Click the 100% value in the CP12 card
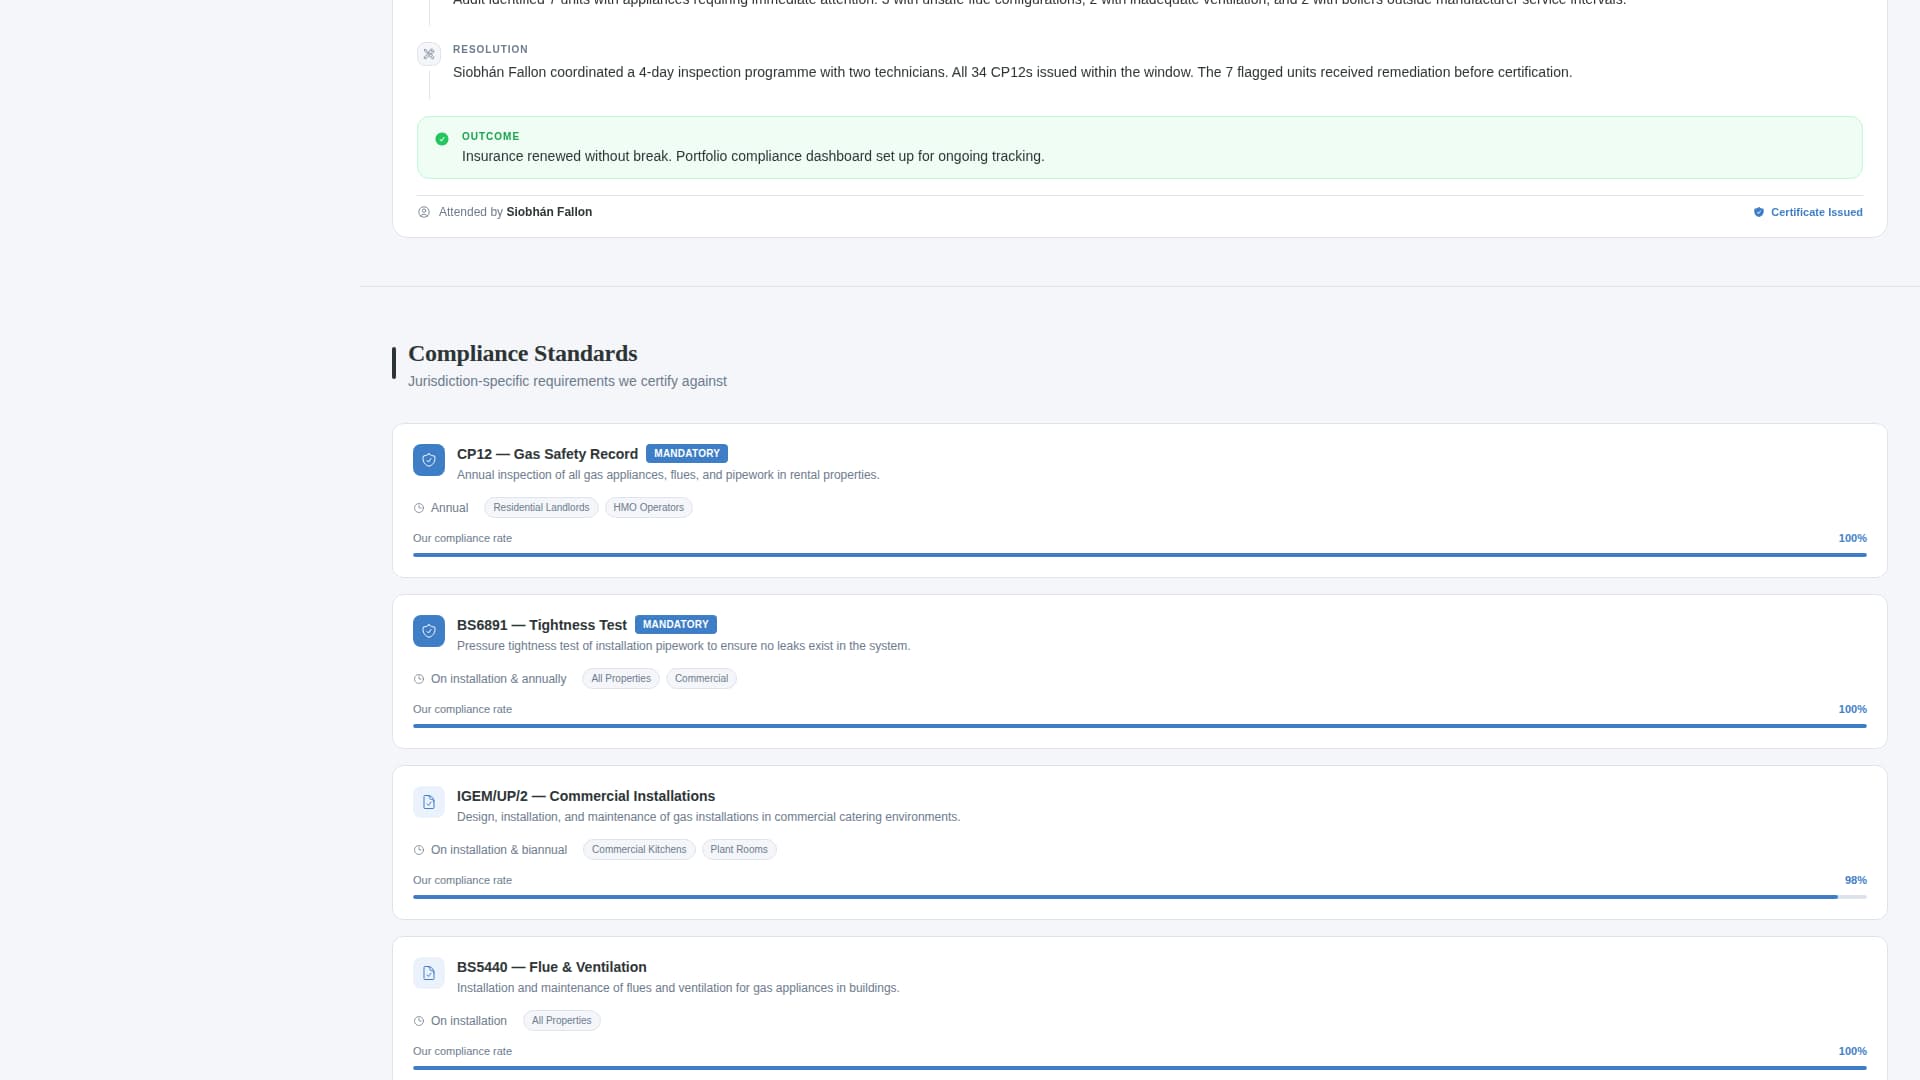This screenshot has height=1080, width=1920. click(x=1852, y=538)
